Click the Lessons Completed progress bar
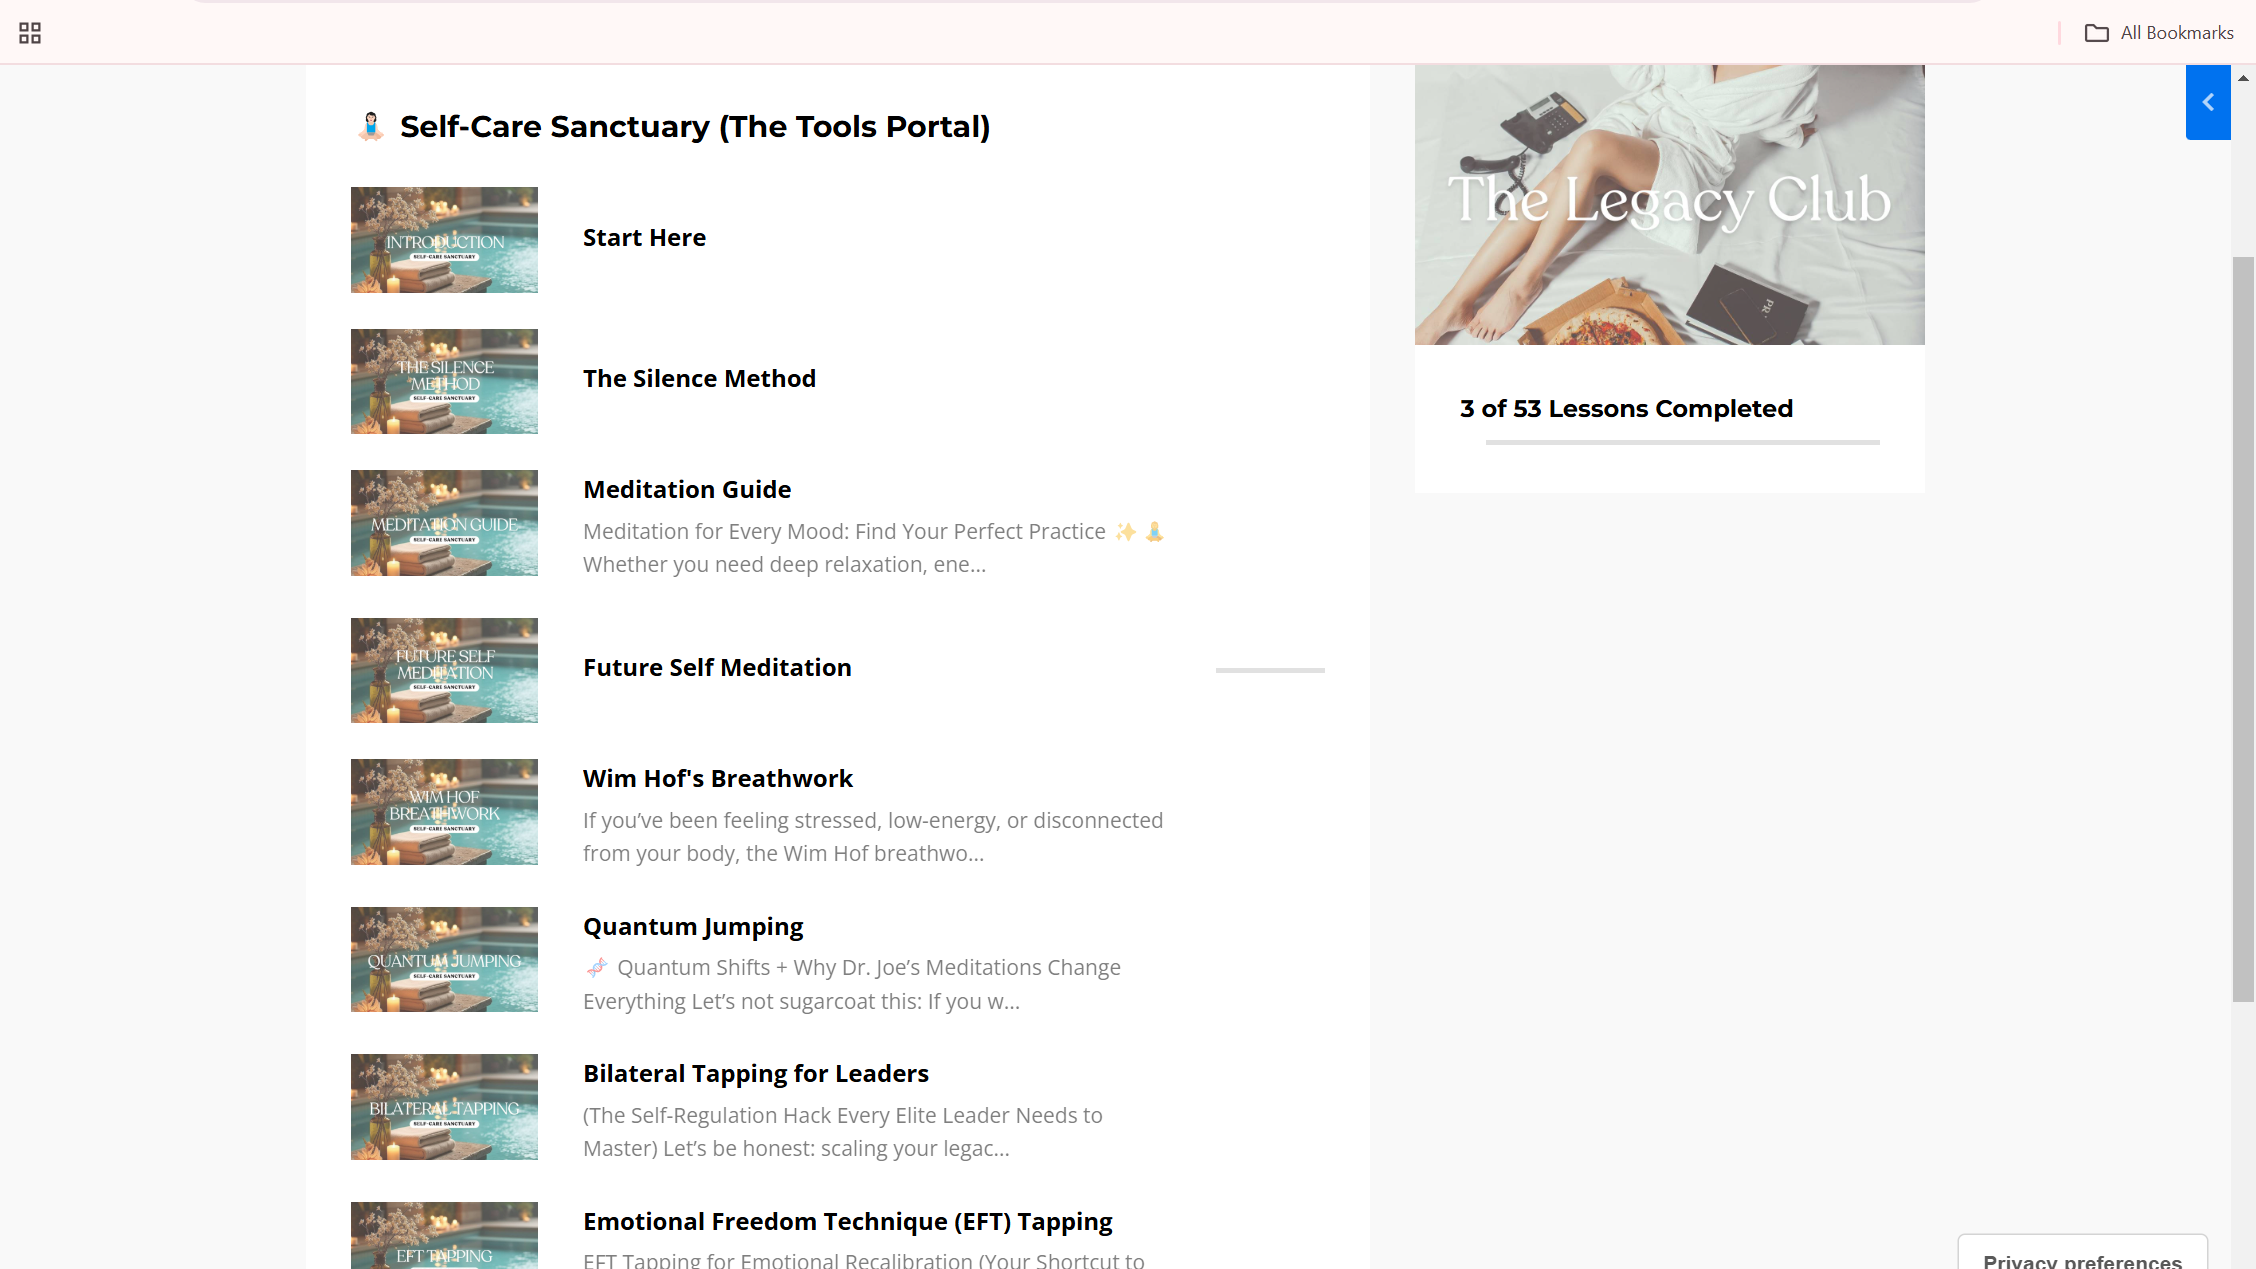Screen dimensions: 2256x1269 pyautogui.click(x=1682, y=442)
